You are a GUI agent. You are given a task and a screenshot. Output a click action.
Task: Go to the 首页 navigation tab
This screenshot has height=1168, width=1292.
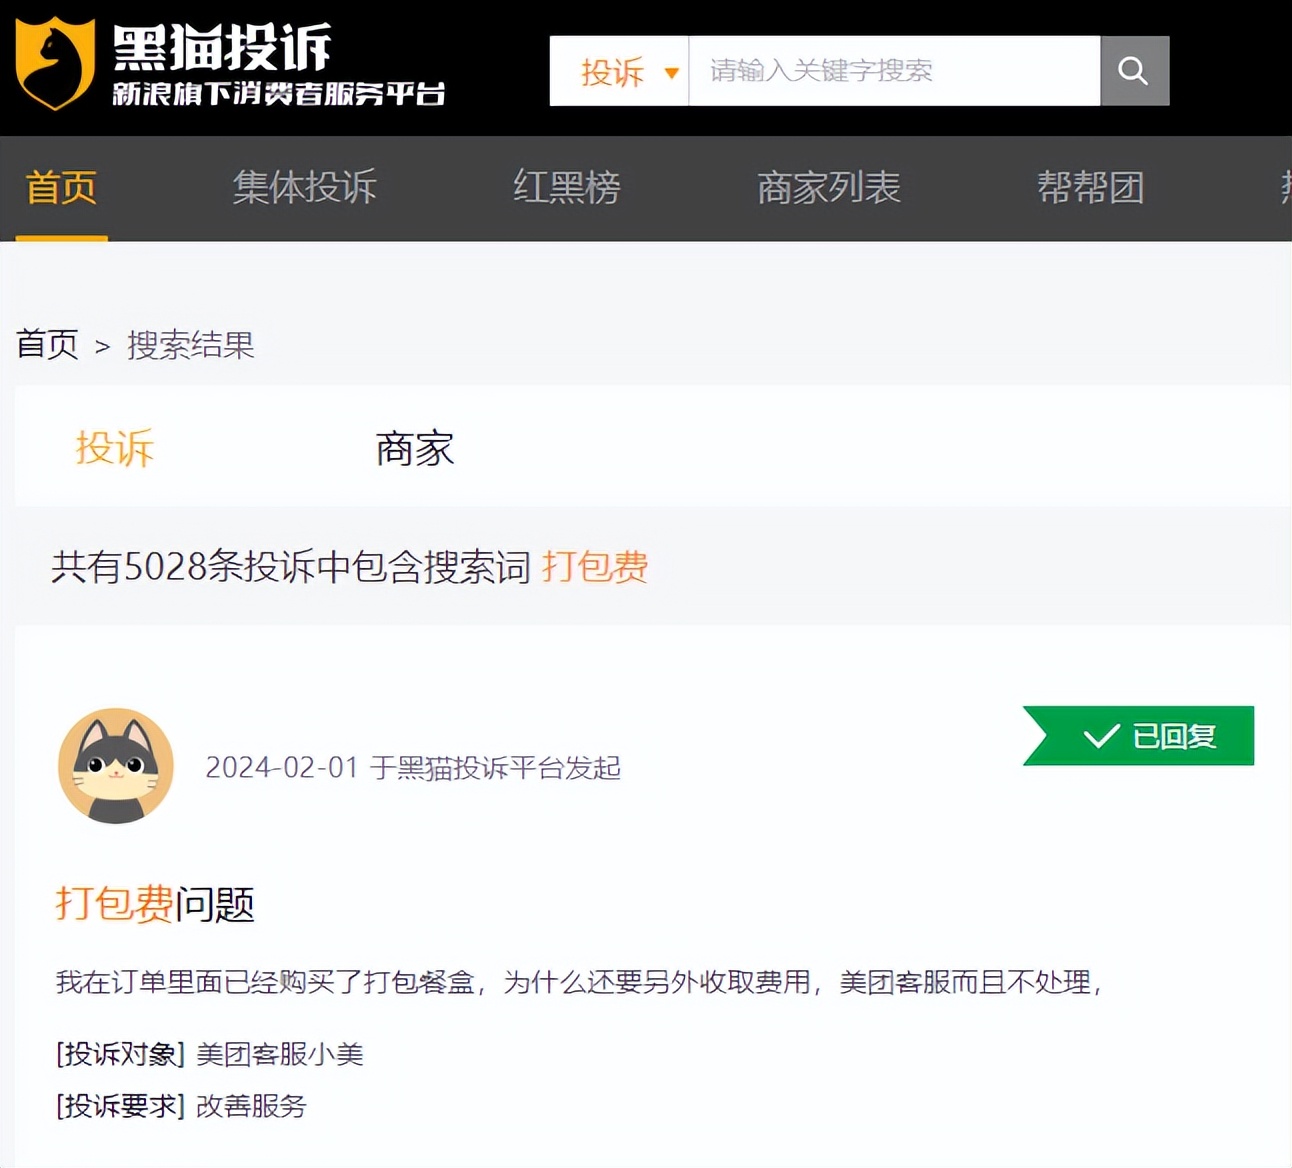point(61,188)
